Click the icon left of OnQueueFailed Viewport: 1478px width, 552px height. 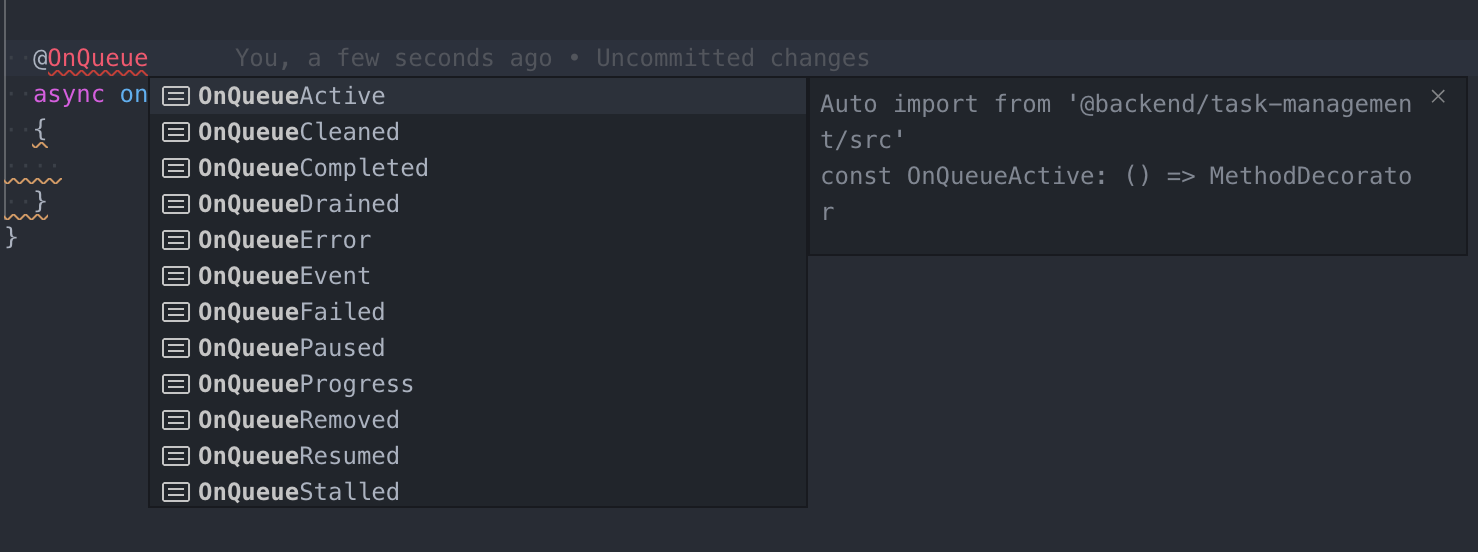[x=176, y=312]
